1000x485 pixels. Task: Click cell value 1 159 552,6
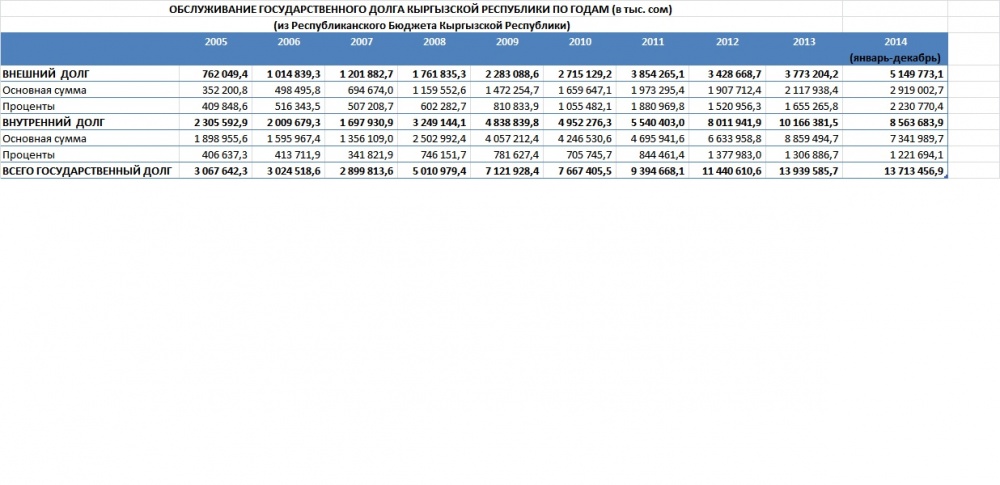tap(441, 90)
